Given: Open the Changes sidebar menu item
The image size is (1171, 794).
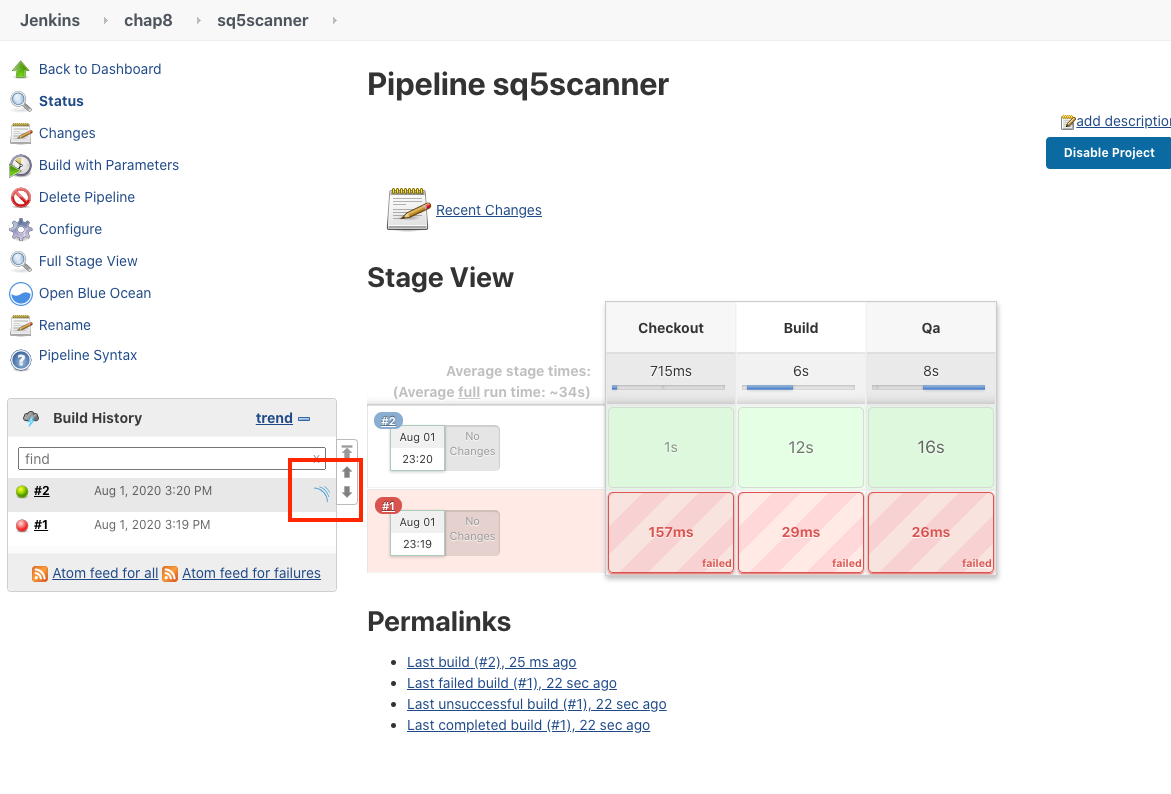Looking at the screenshot, I should click(x=67, y=133).
